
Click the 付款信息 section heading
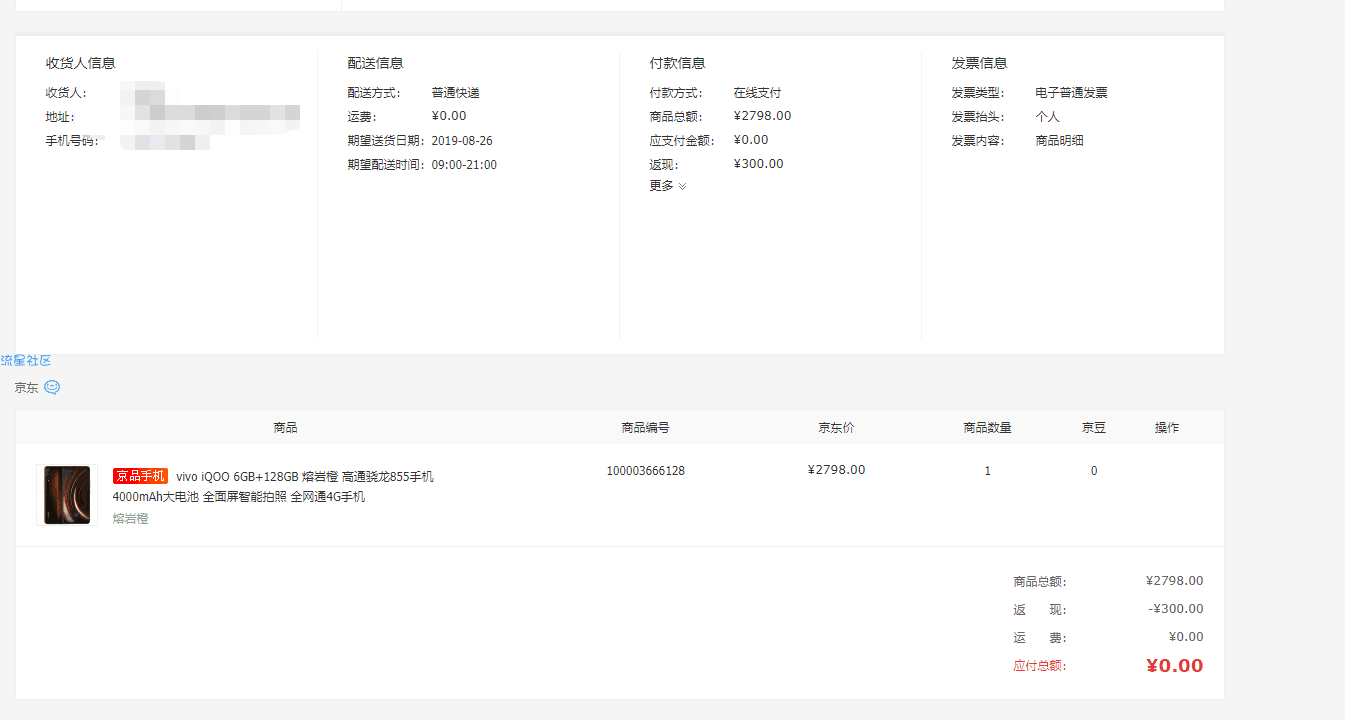677,63
